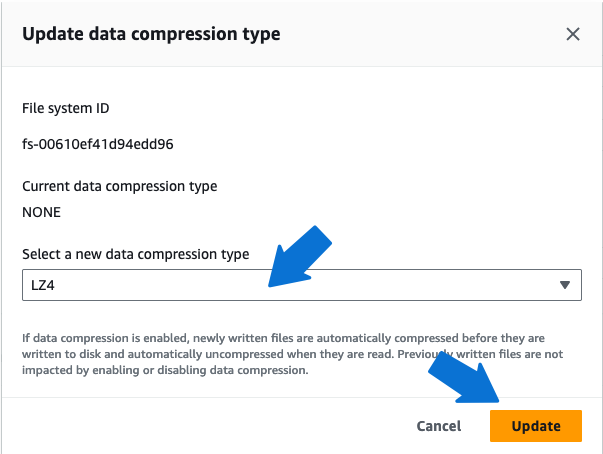Open the LZ4 compression type combo box
Screen dimensions: 603x454
(x=300, y=285)
